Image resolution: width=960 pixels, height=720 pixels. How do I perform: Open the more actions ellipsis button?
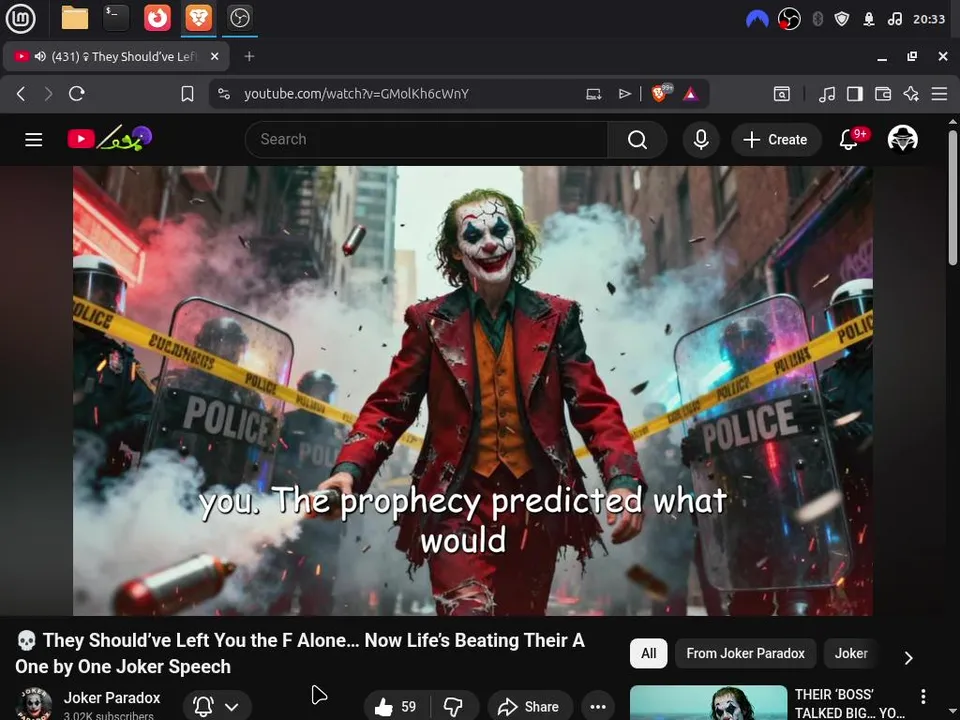pos(598,707)
